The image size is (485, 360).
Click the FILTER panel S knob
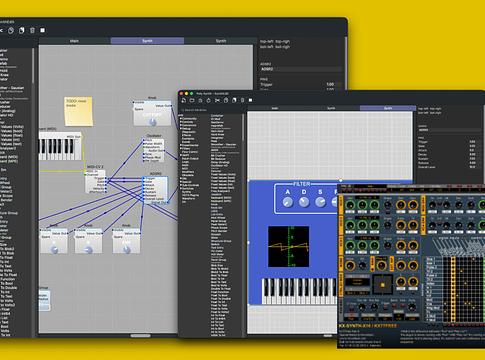pyautogui.click(x=320, y=202)
